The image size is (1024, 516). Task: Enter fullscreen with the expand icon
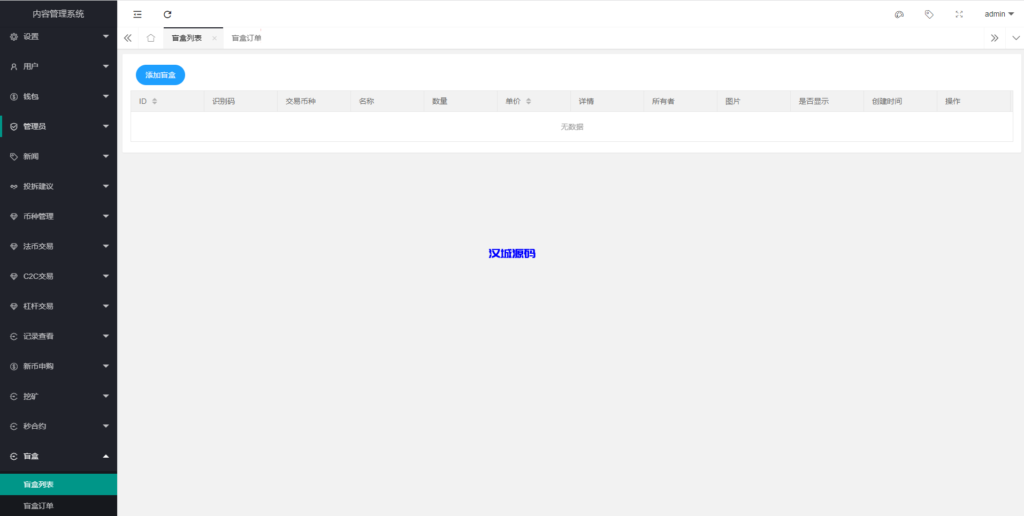pyautogui.click(x=959, y=14)
